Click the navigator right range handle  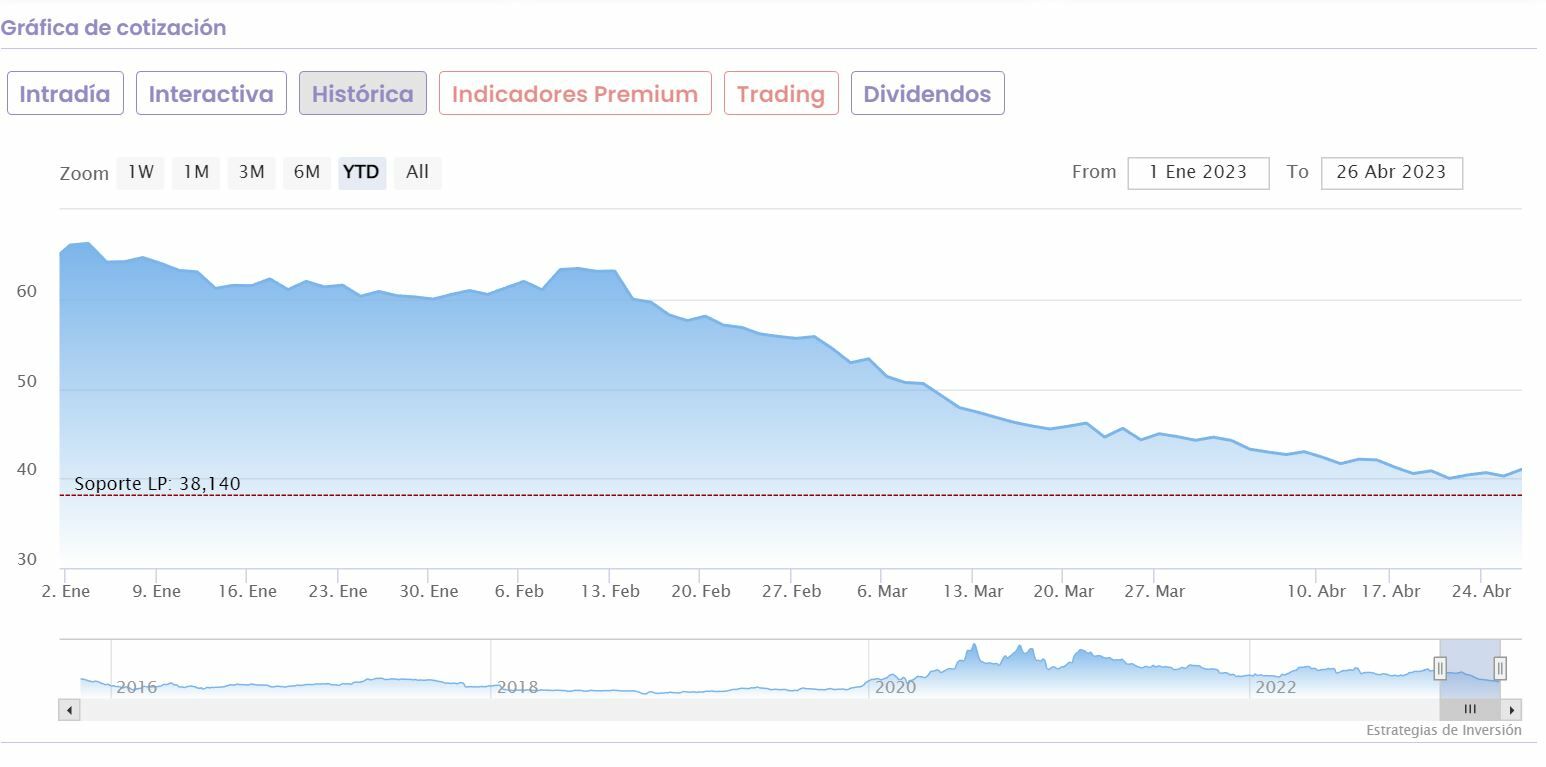coord(1500,668)
